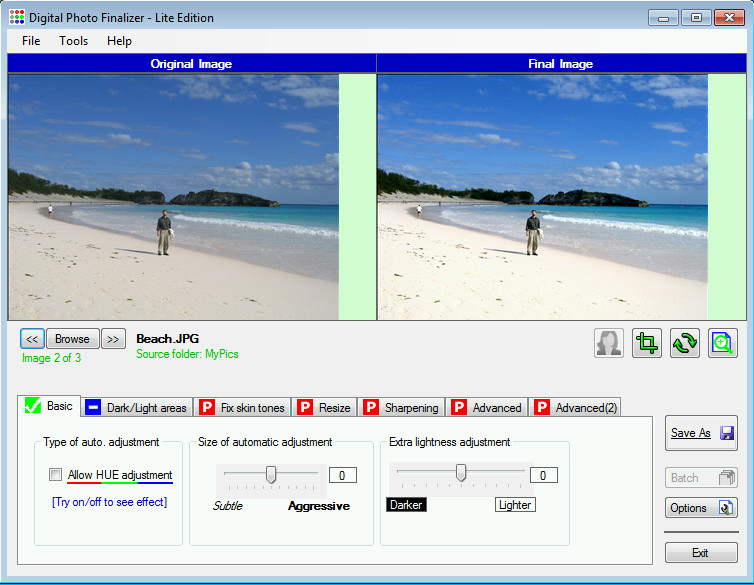Switch to the Dark/Light areas tab
The image size is (754, 585).
coord(137,408)
